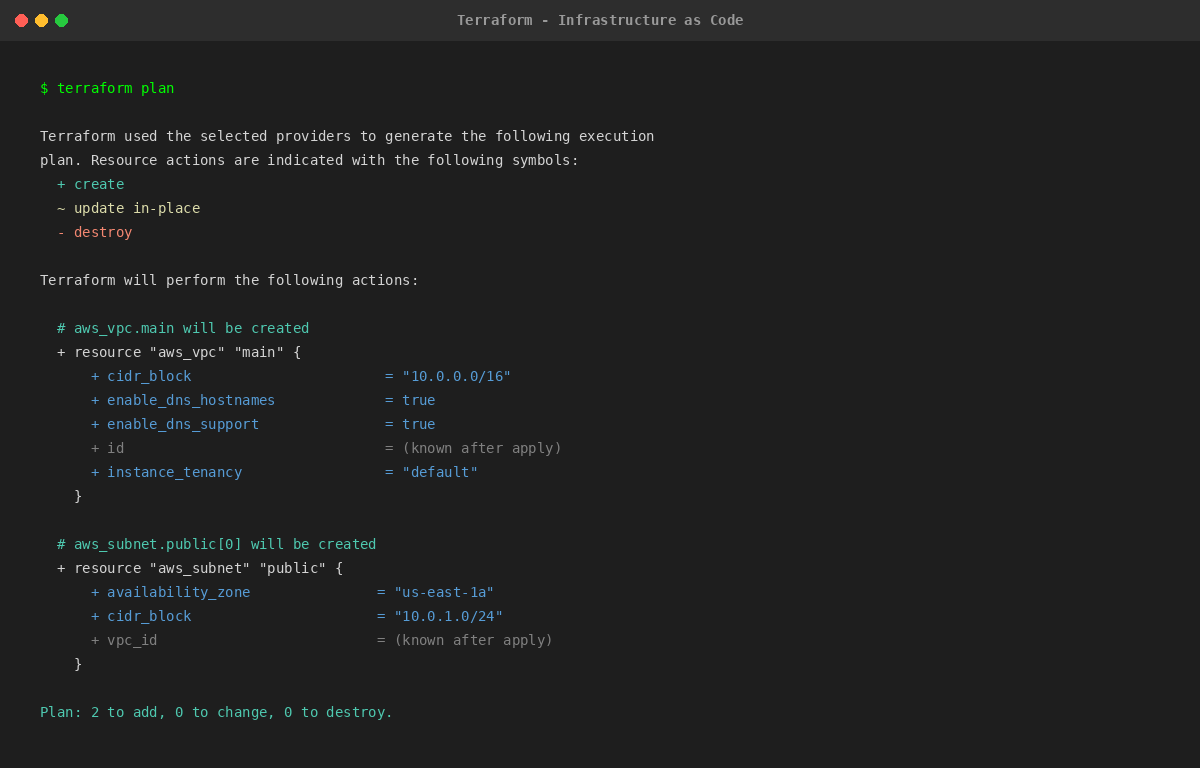
Task: Select the enable_dns_support true value
Action: click(420, 423)
